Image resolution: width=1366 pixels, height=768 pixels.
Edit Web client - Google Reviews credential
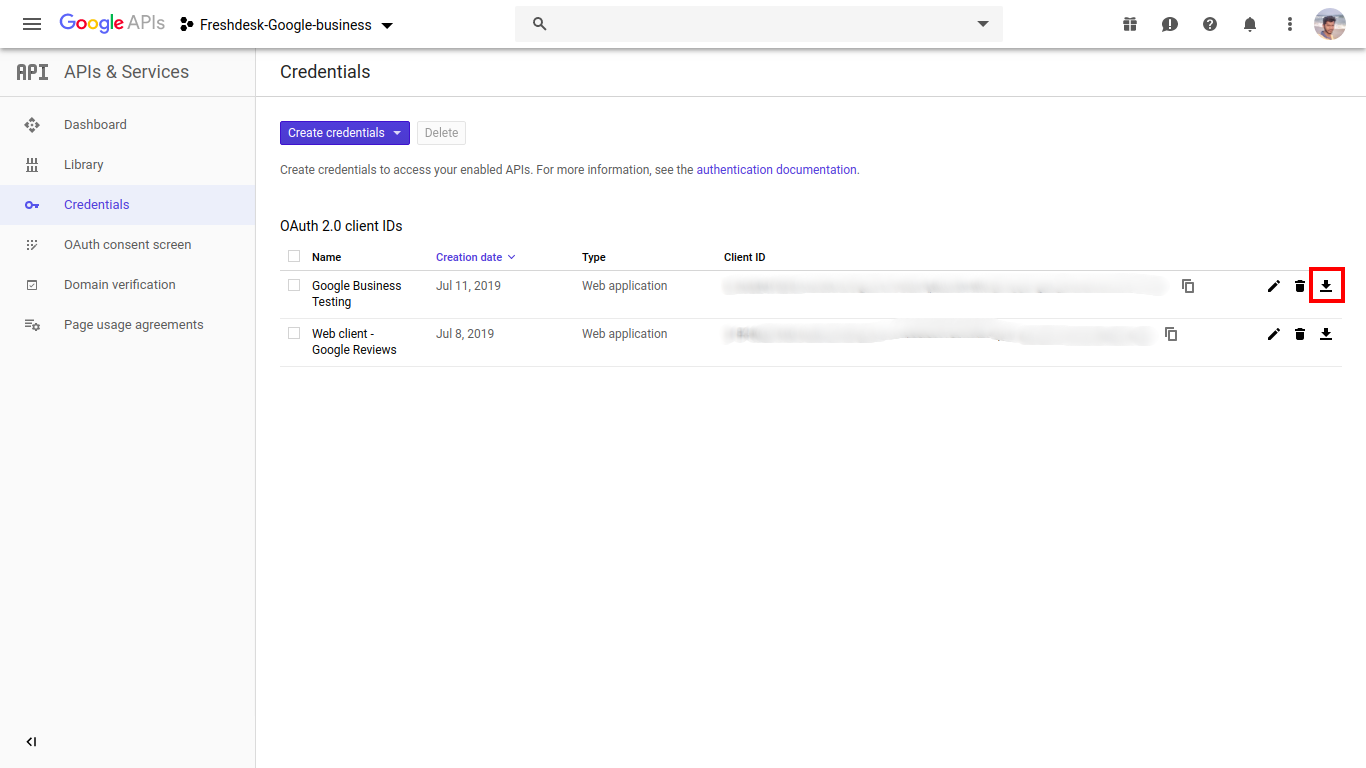[1273, 334]
